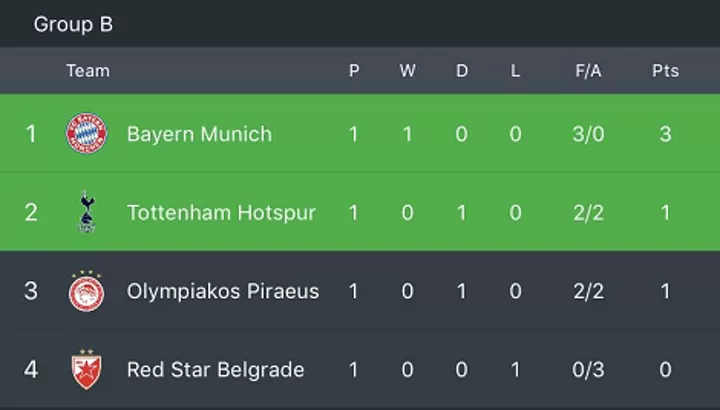Image resolution: width=720 pixels, height=410 pixels.
Task: Click the W wins column header
Action: tap(407, 71)
